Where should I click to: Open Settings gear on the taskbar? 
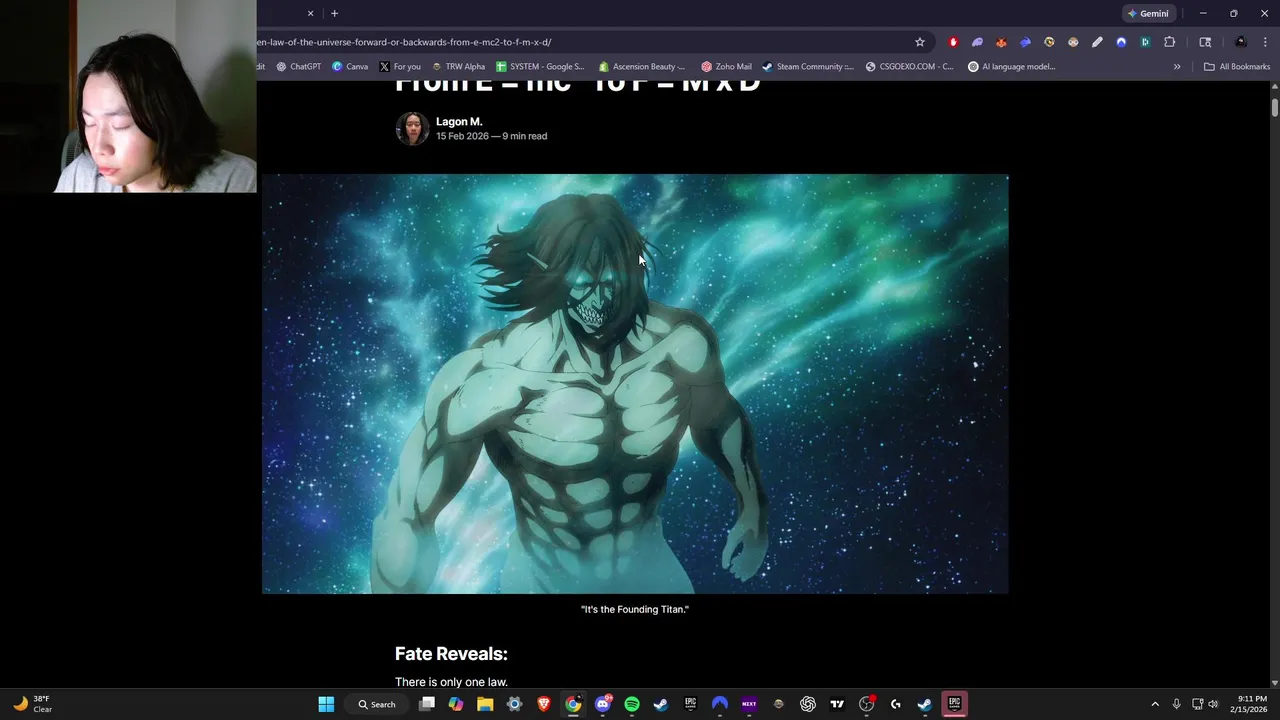tap(514, 704)
